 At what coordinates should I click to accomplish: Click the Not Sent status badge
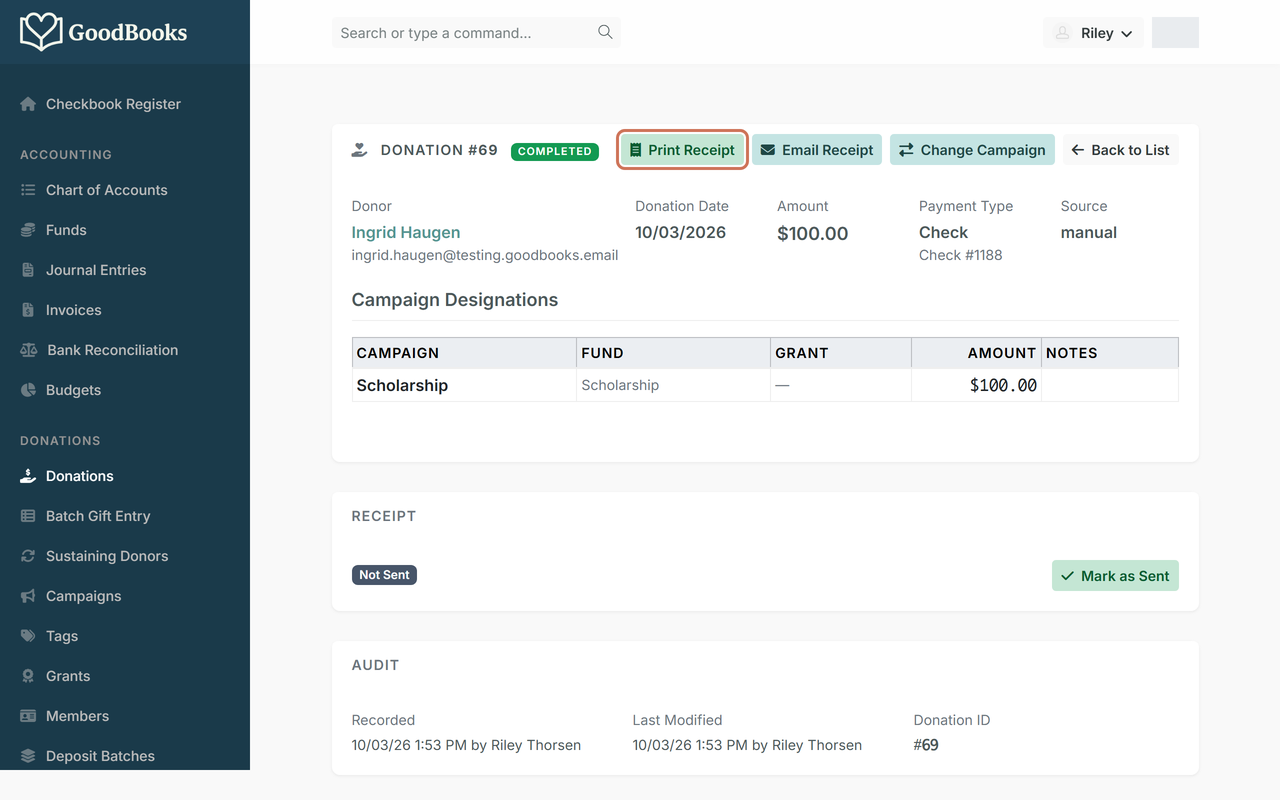coord(384,575)
